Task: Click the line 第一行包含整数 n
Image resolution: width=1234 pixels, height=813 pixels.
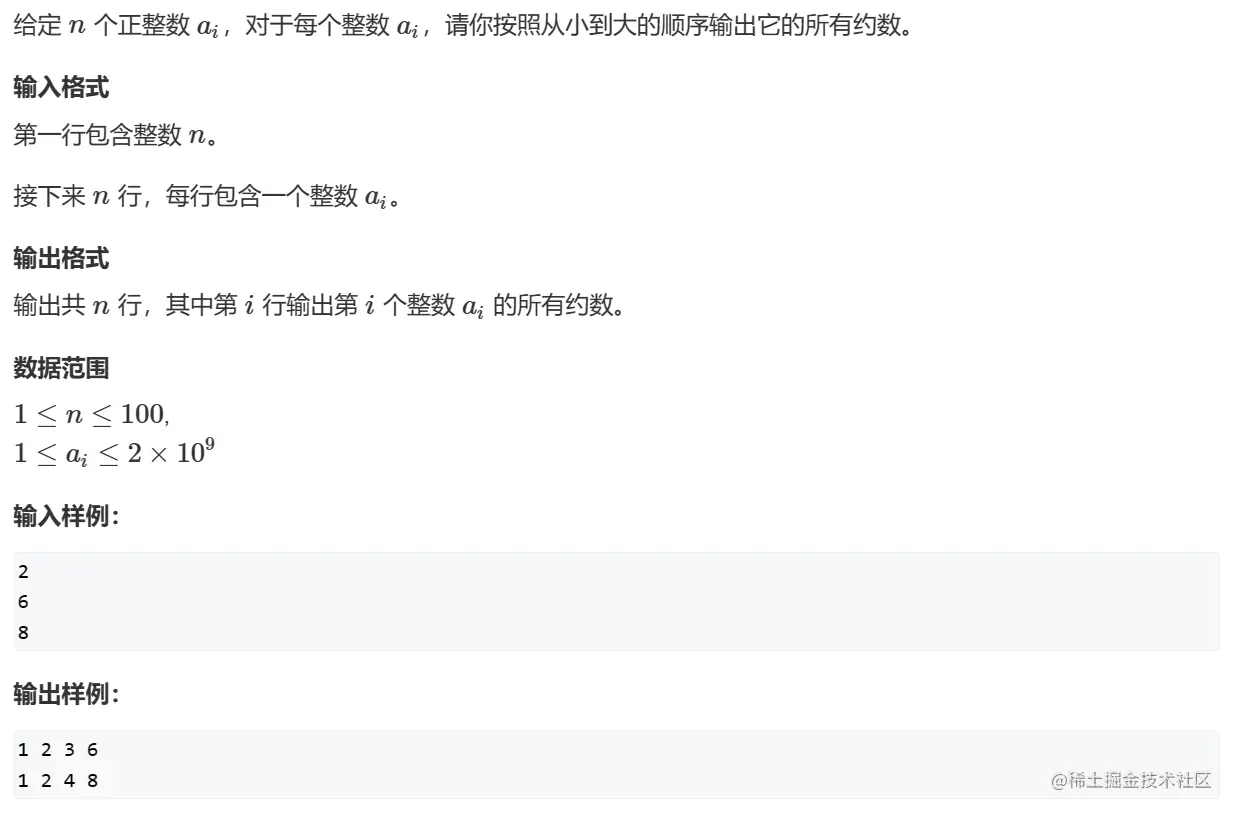Action: pyautogui.click(x=116, y=135)
